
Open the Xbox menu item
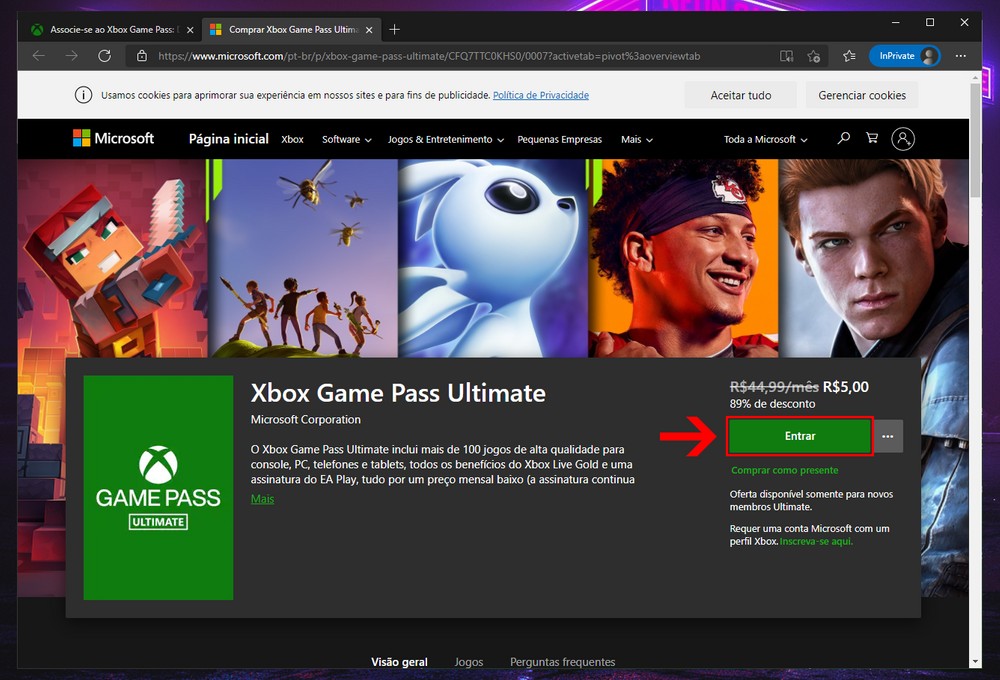pyautogui.click(x=292, y=139)
